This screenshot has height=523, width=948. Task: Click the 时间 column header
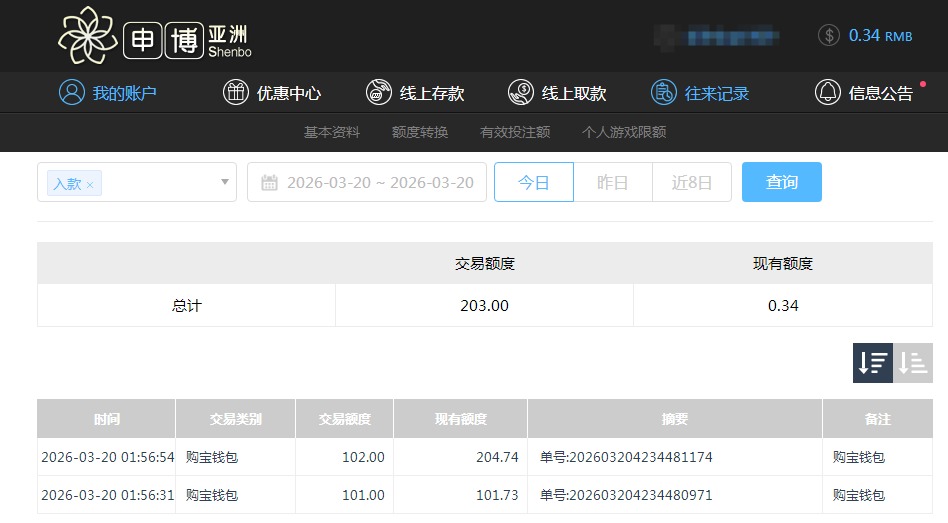106,418
